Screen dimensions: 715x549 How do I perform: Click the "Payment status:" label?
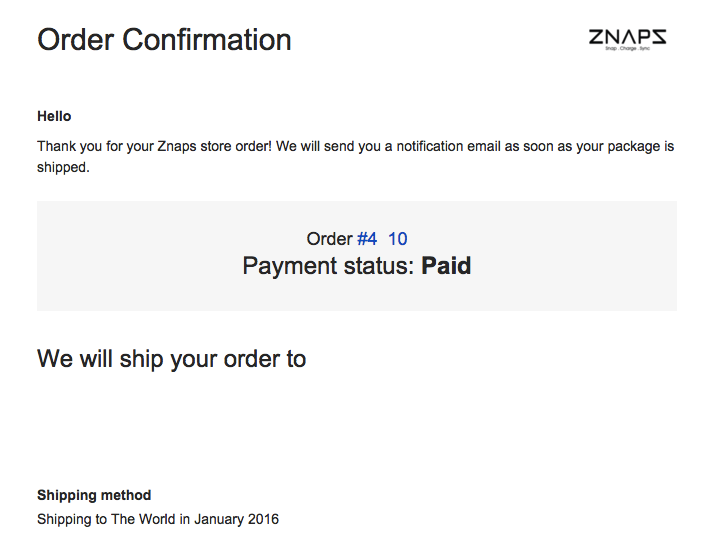[329, 266]
